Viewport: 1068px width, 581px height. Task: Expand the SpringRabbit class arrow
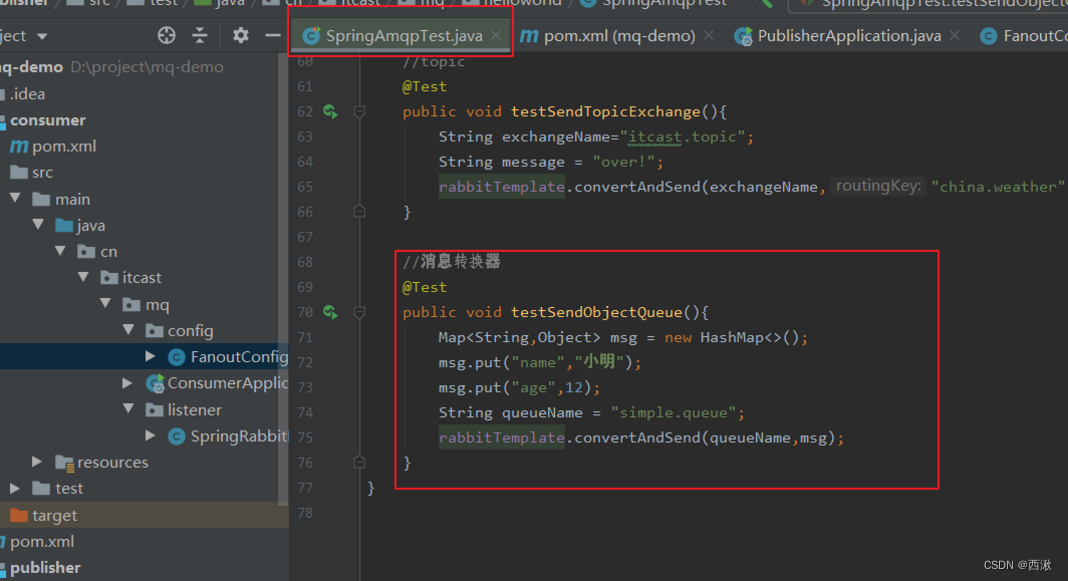click(151, 435)
